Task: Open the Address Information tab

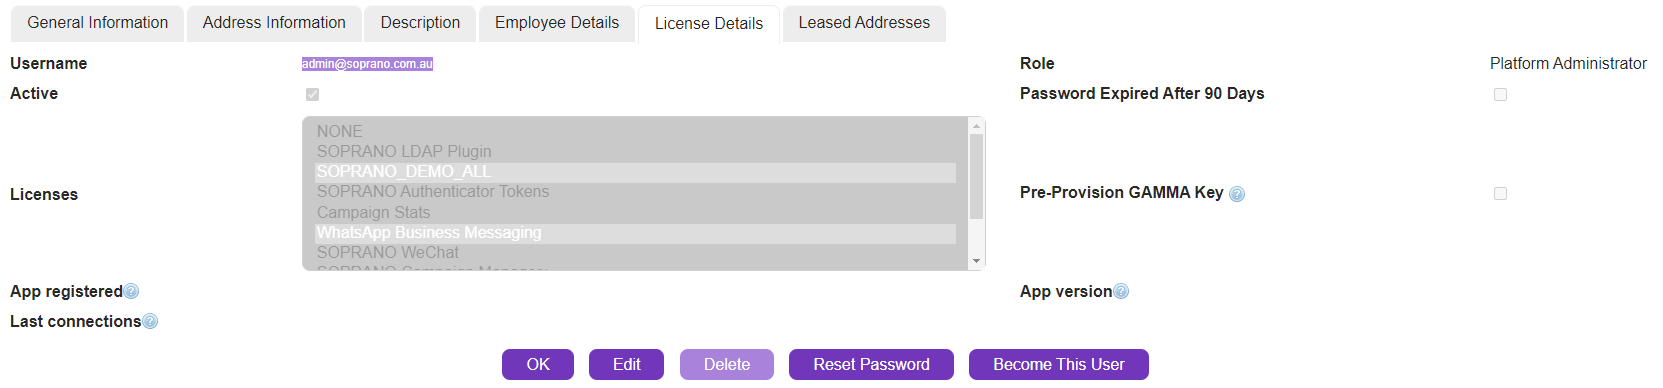Action: point(274,23)
